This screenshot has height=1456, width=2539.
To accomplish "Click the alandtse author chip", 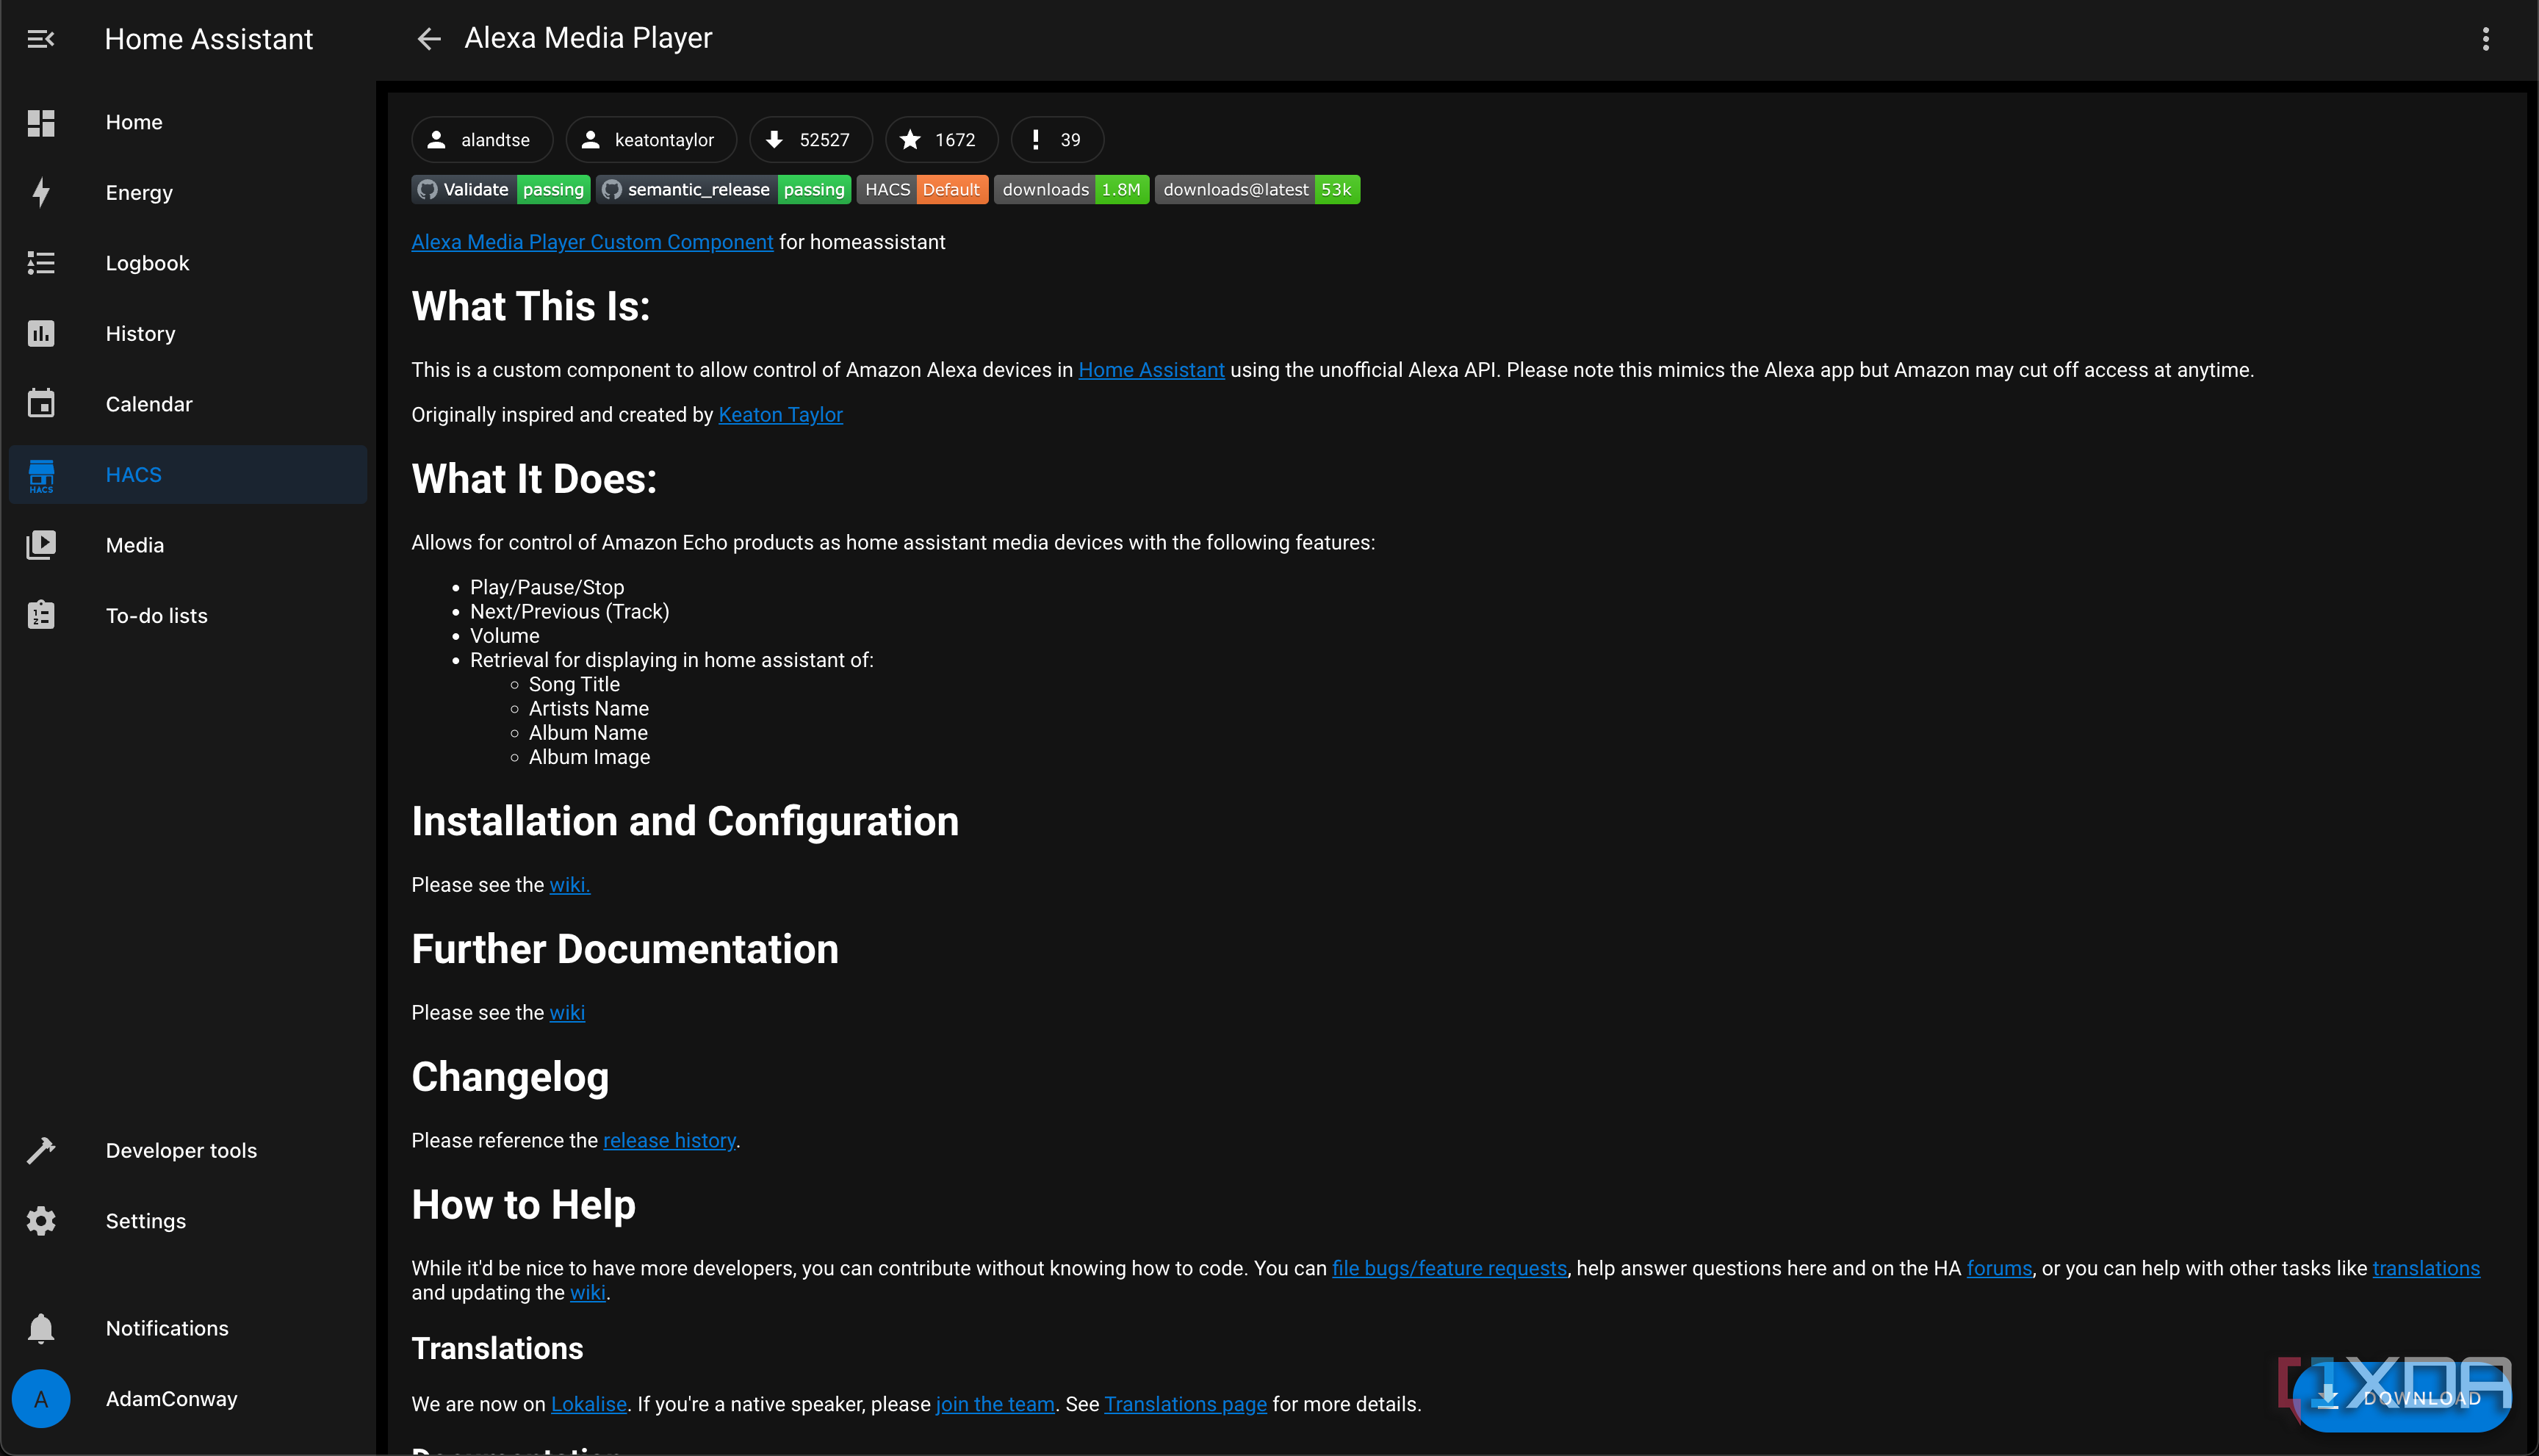I will click(482, 140).
